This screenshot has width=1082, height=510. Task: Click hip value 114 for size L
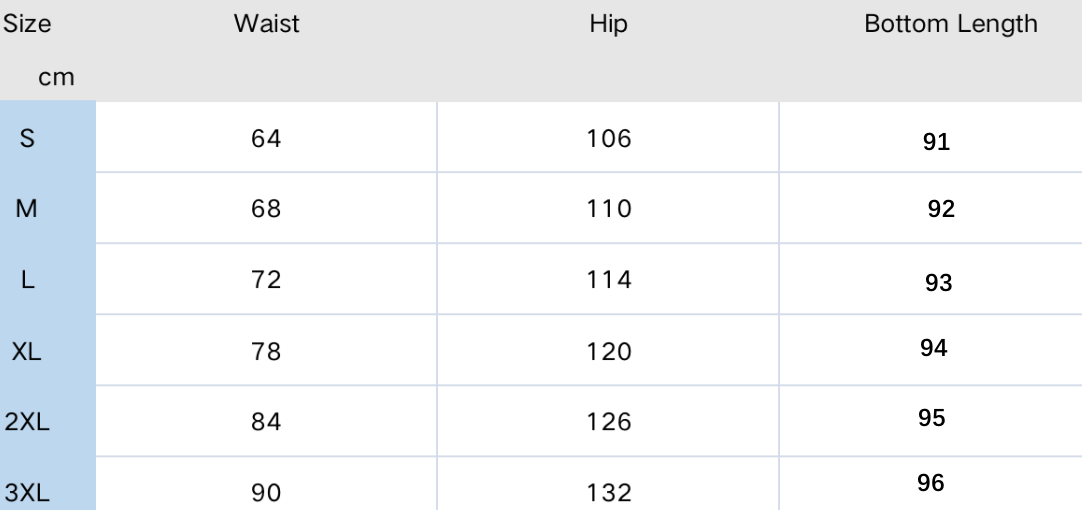point(609,279)
